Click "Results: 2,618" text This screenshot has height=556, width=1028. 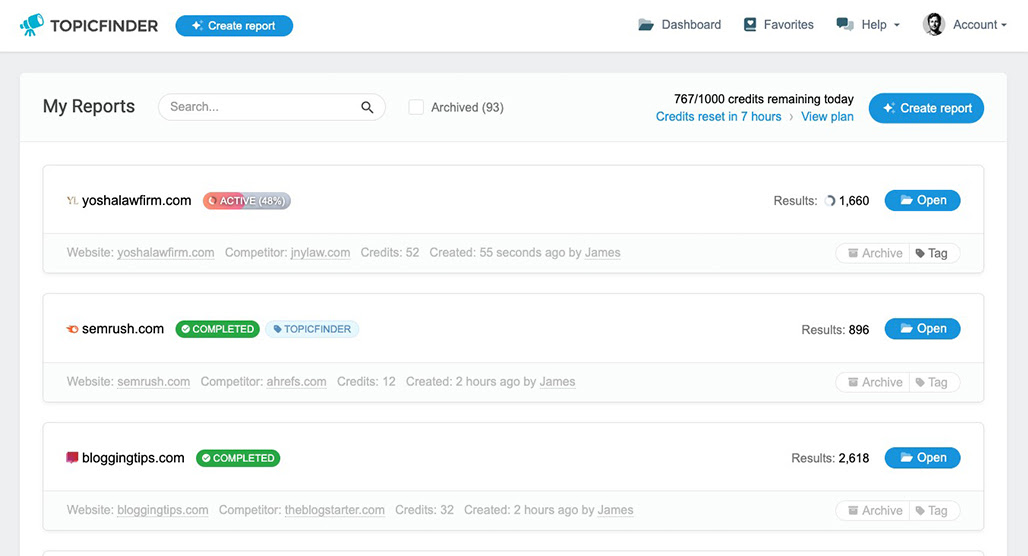[830, 458]
